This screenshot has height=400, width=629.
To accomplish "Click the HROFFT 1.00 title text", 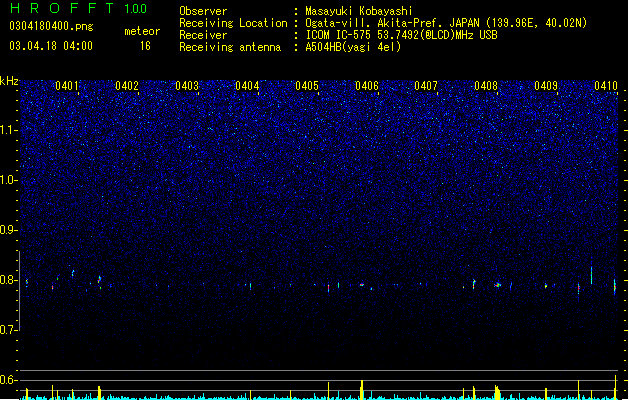I will [x=78, y=8].
